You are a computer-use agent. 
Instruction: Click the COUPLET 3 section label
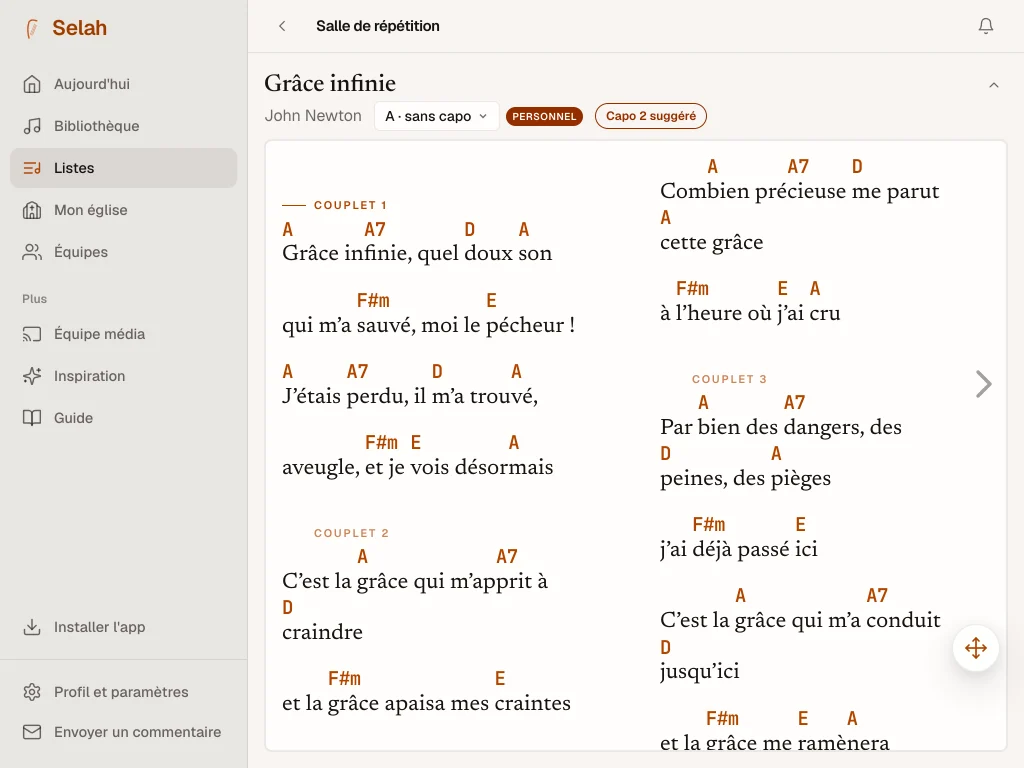[x=729, y=379]
